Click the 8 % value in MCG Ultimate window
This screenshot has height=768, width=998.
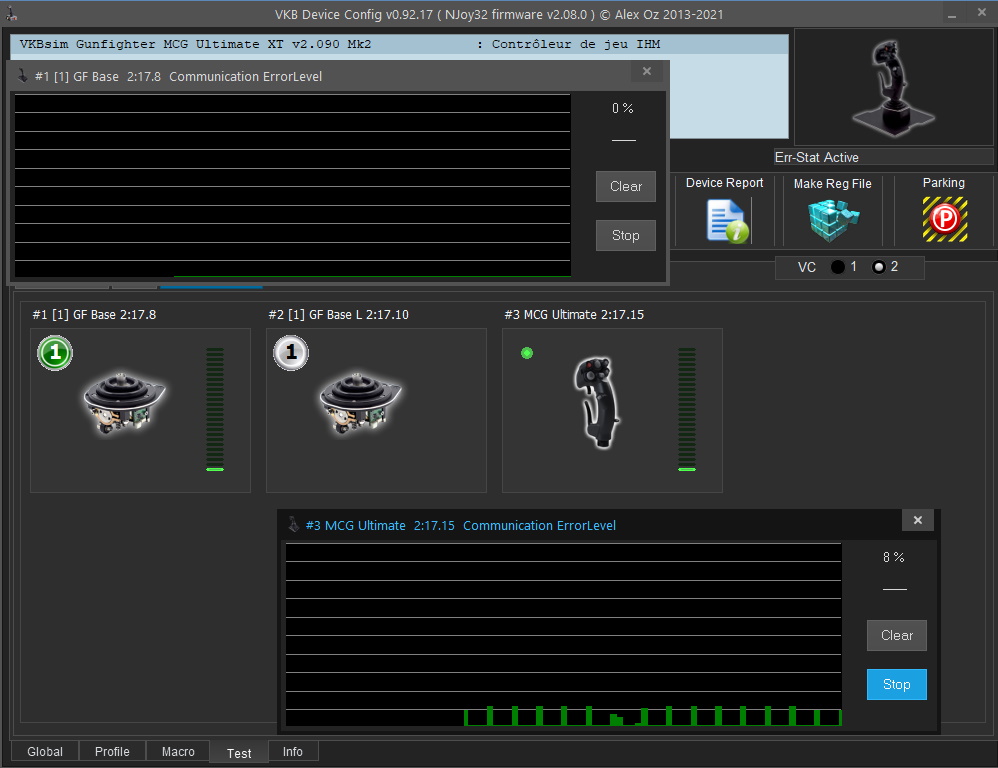[894, 557]
